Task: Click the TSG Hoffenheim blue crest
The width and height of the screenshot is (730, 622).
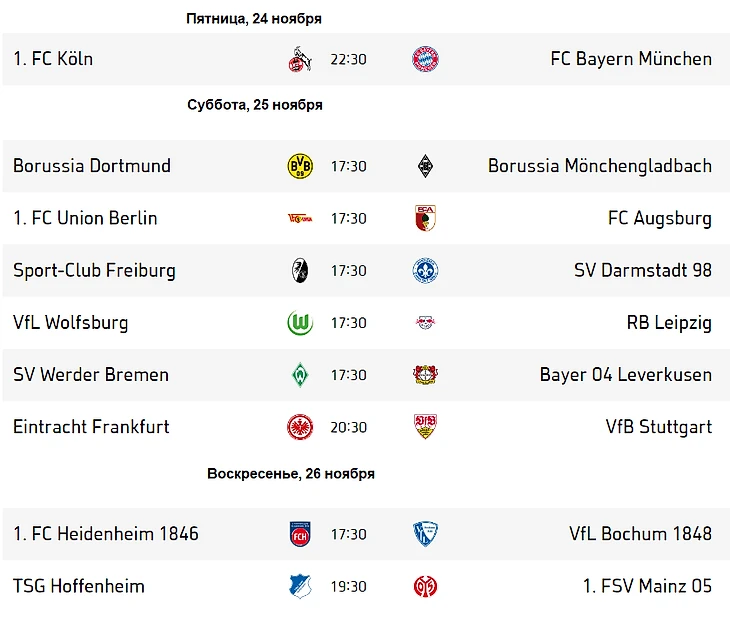Action: pyautogui.click(x=300, y=586)
